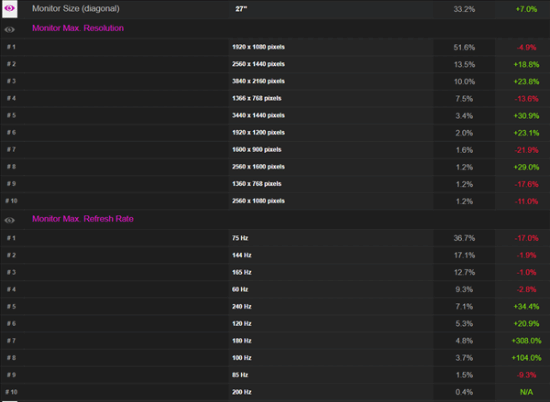Toggle eye icon beside Monitor Max. Refresh Rate
The image size is (550, 402).
point(9,220)
